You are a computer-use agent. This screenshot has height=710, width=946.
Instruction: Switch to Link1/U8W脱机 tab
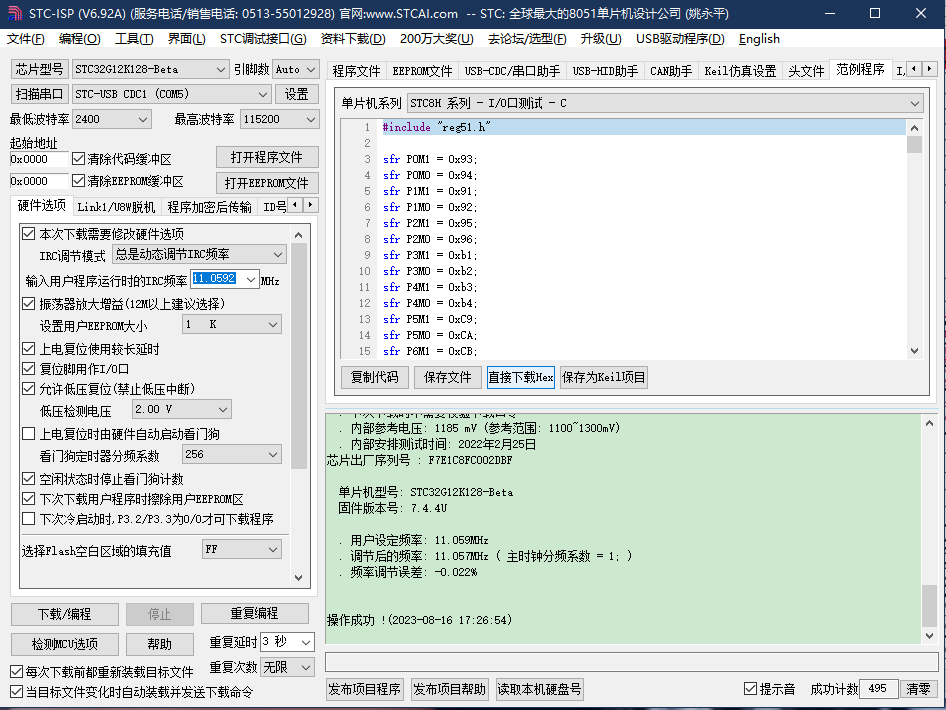[x=116, y=207]
